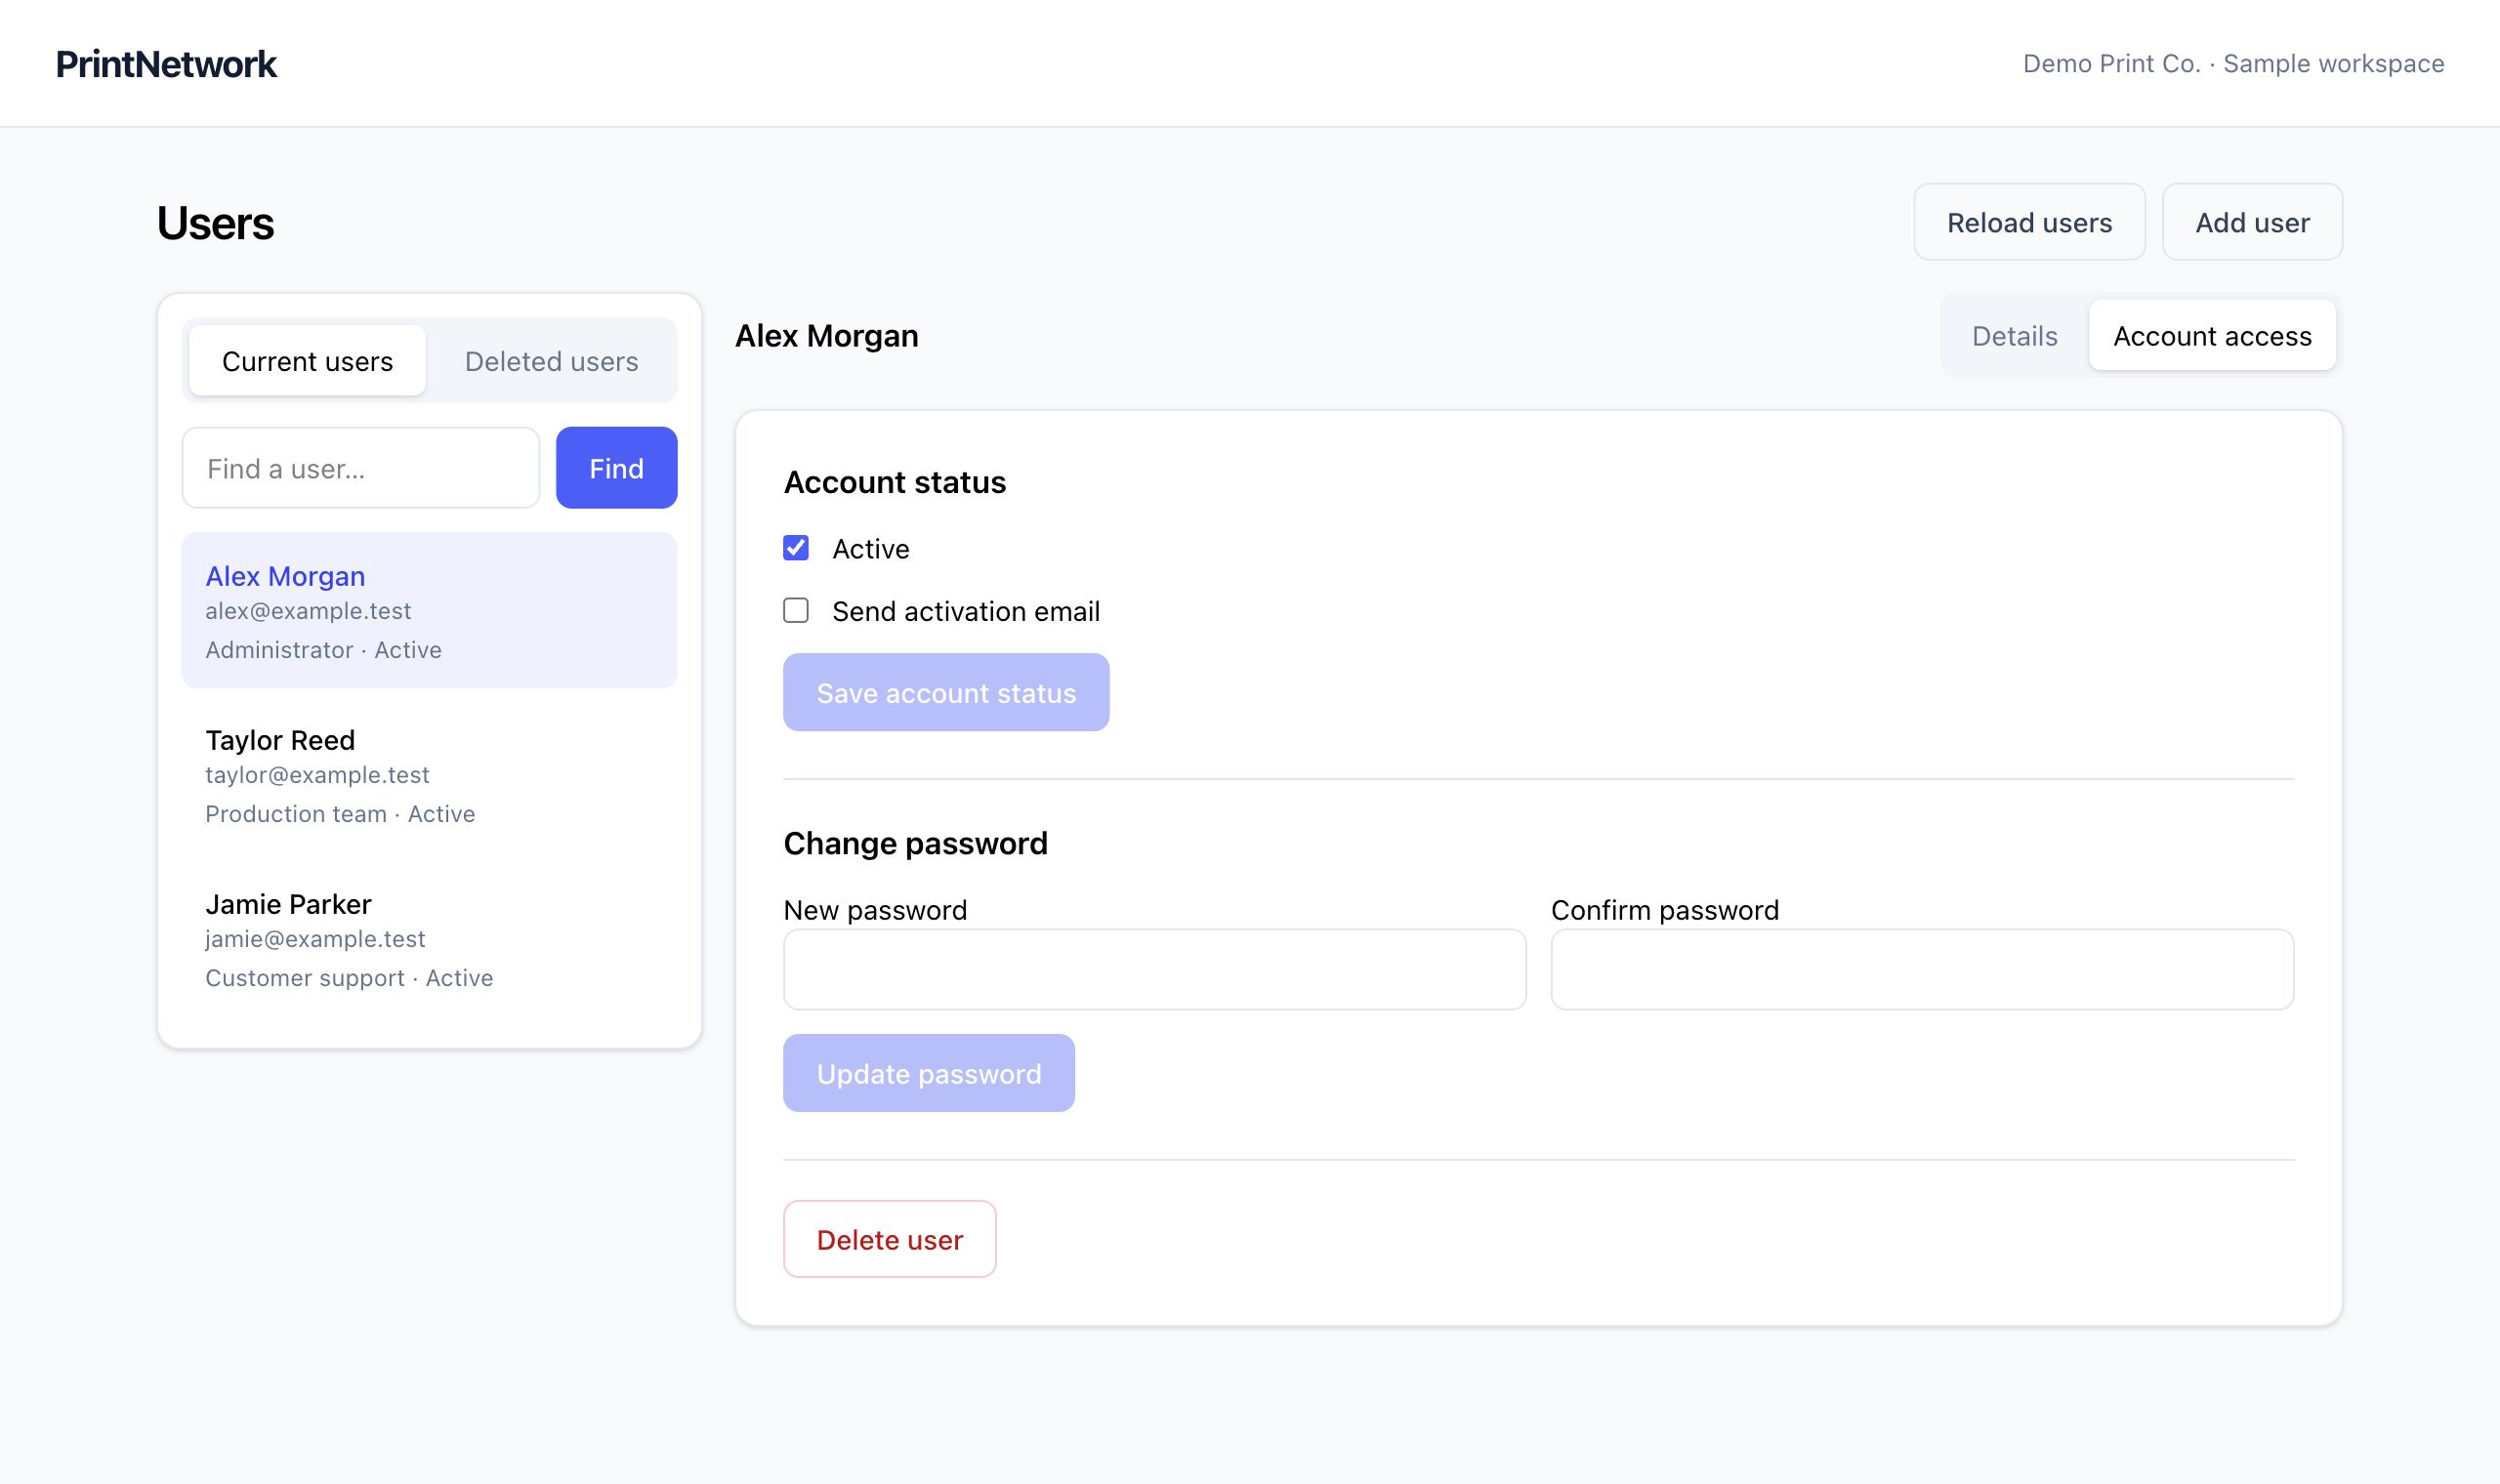The height and width of the screenshot is (1484, 2500).
Task: Focus the Find a user search field
Action: coord(361,468)
